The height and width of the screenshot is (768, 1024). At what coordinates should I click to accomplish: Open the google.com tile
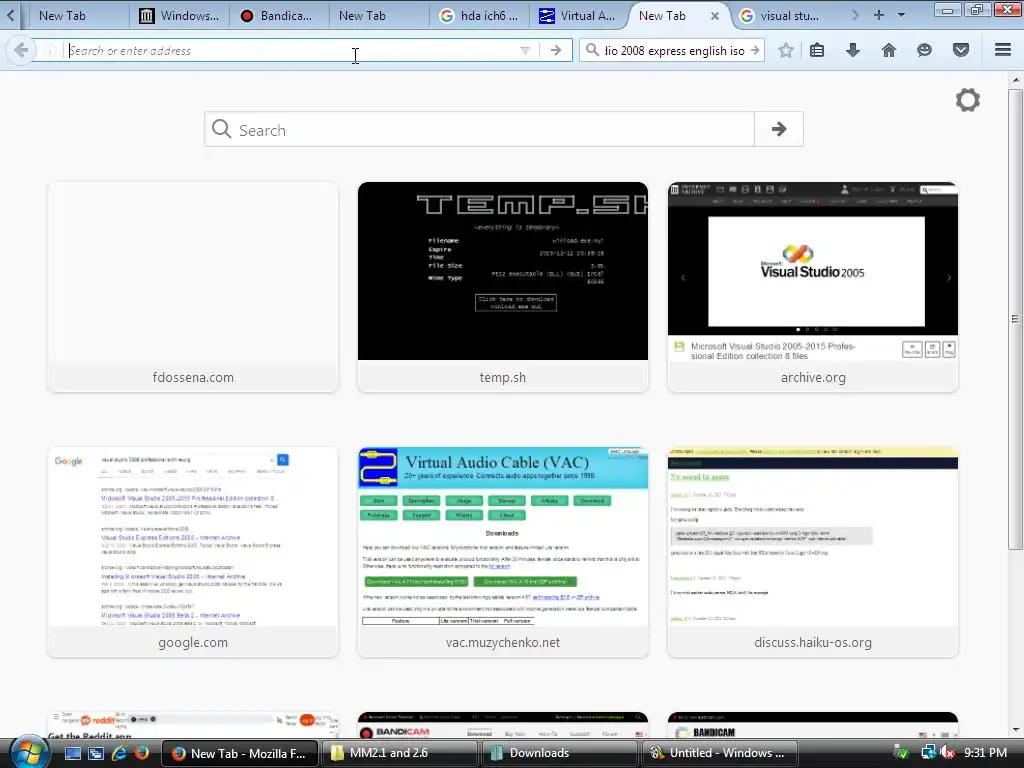coord(193,552)
